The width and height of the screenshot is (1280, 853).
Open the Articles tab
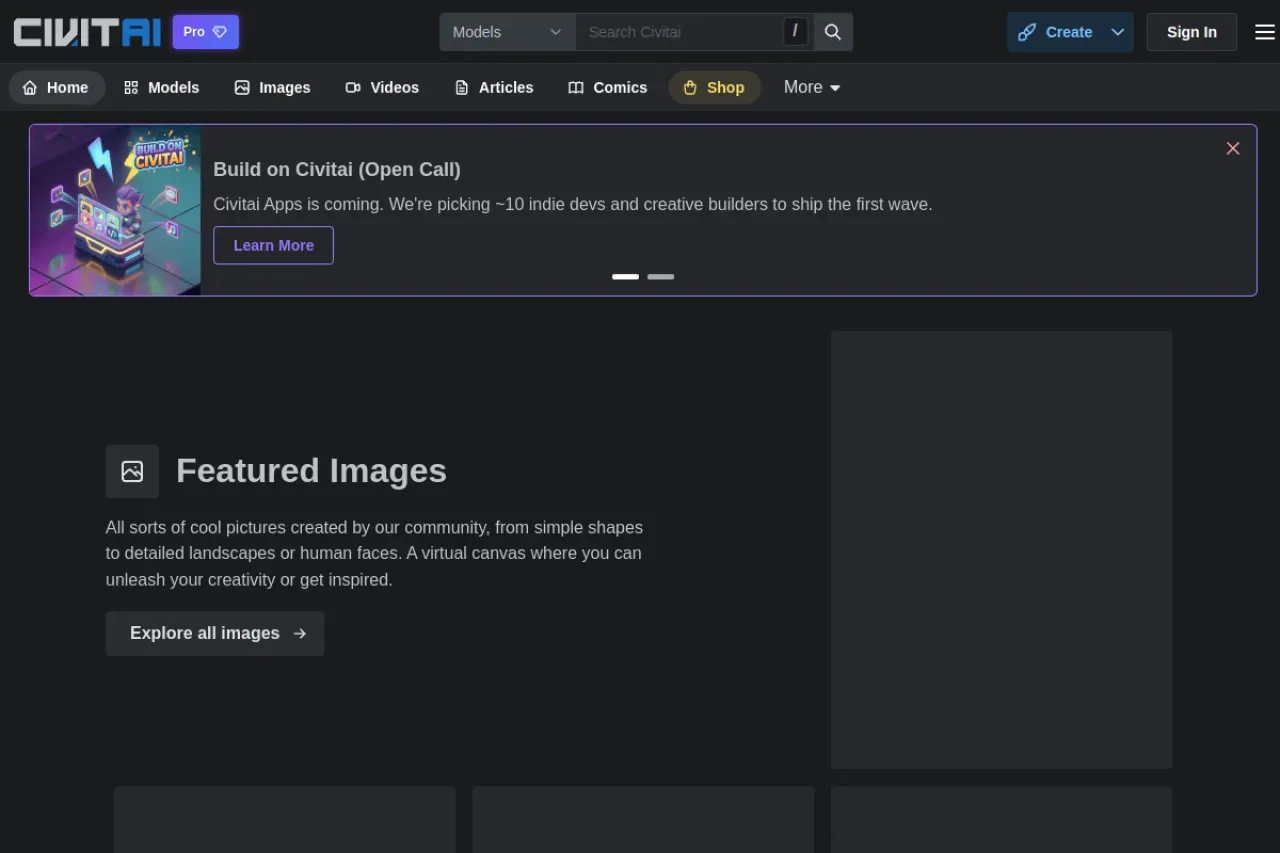click(x=494, y=88)
